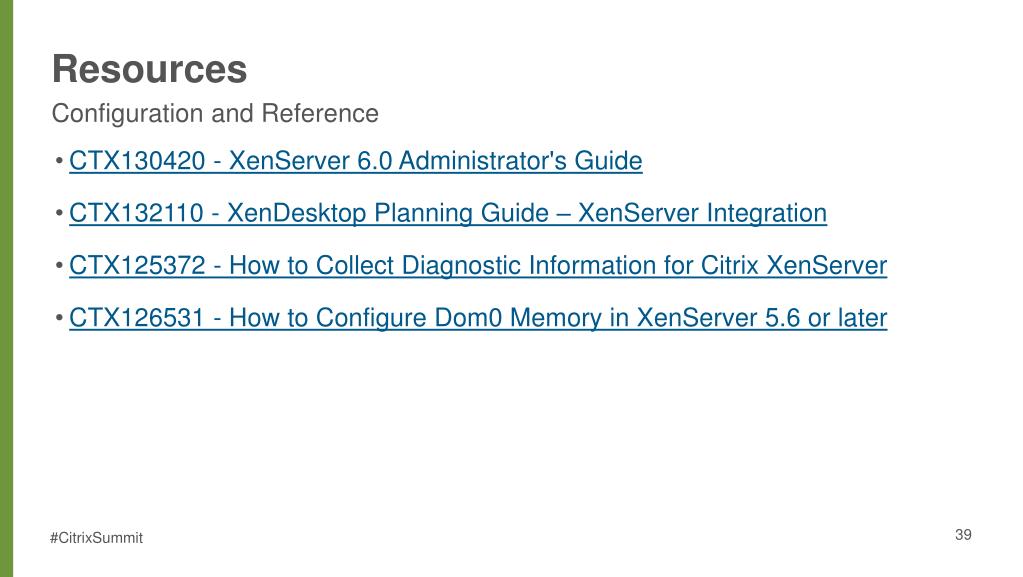The width and height of the screenshot is (1023, 577).
Task: Click the 'CTX125372' article number text
Action: pyautogui.click(x=137, y=266)
